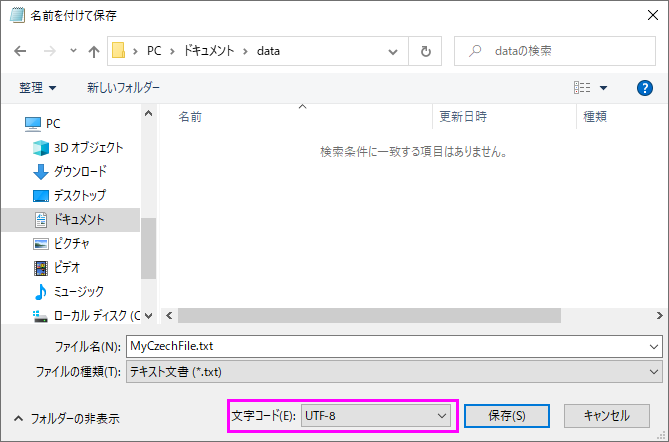
Task: Go forward with the right arrow
Action: click(x=50, y=52)
